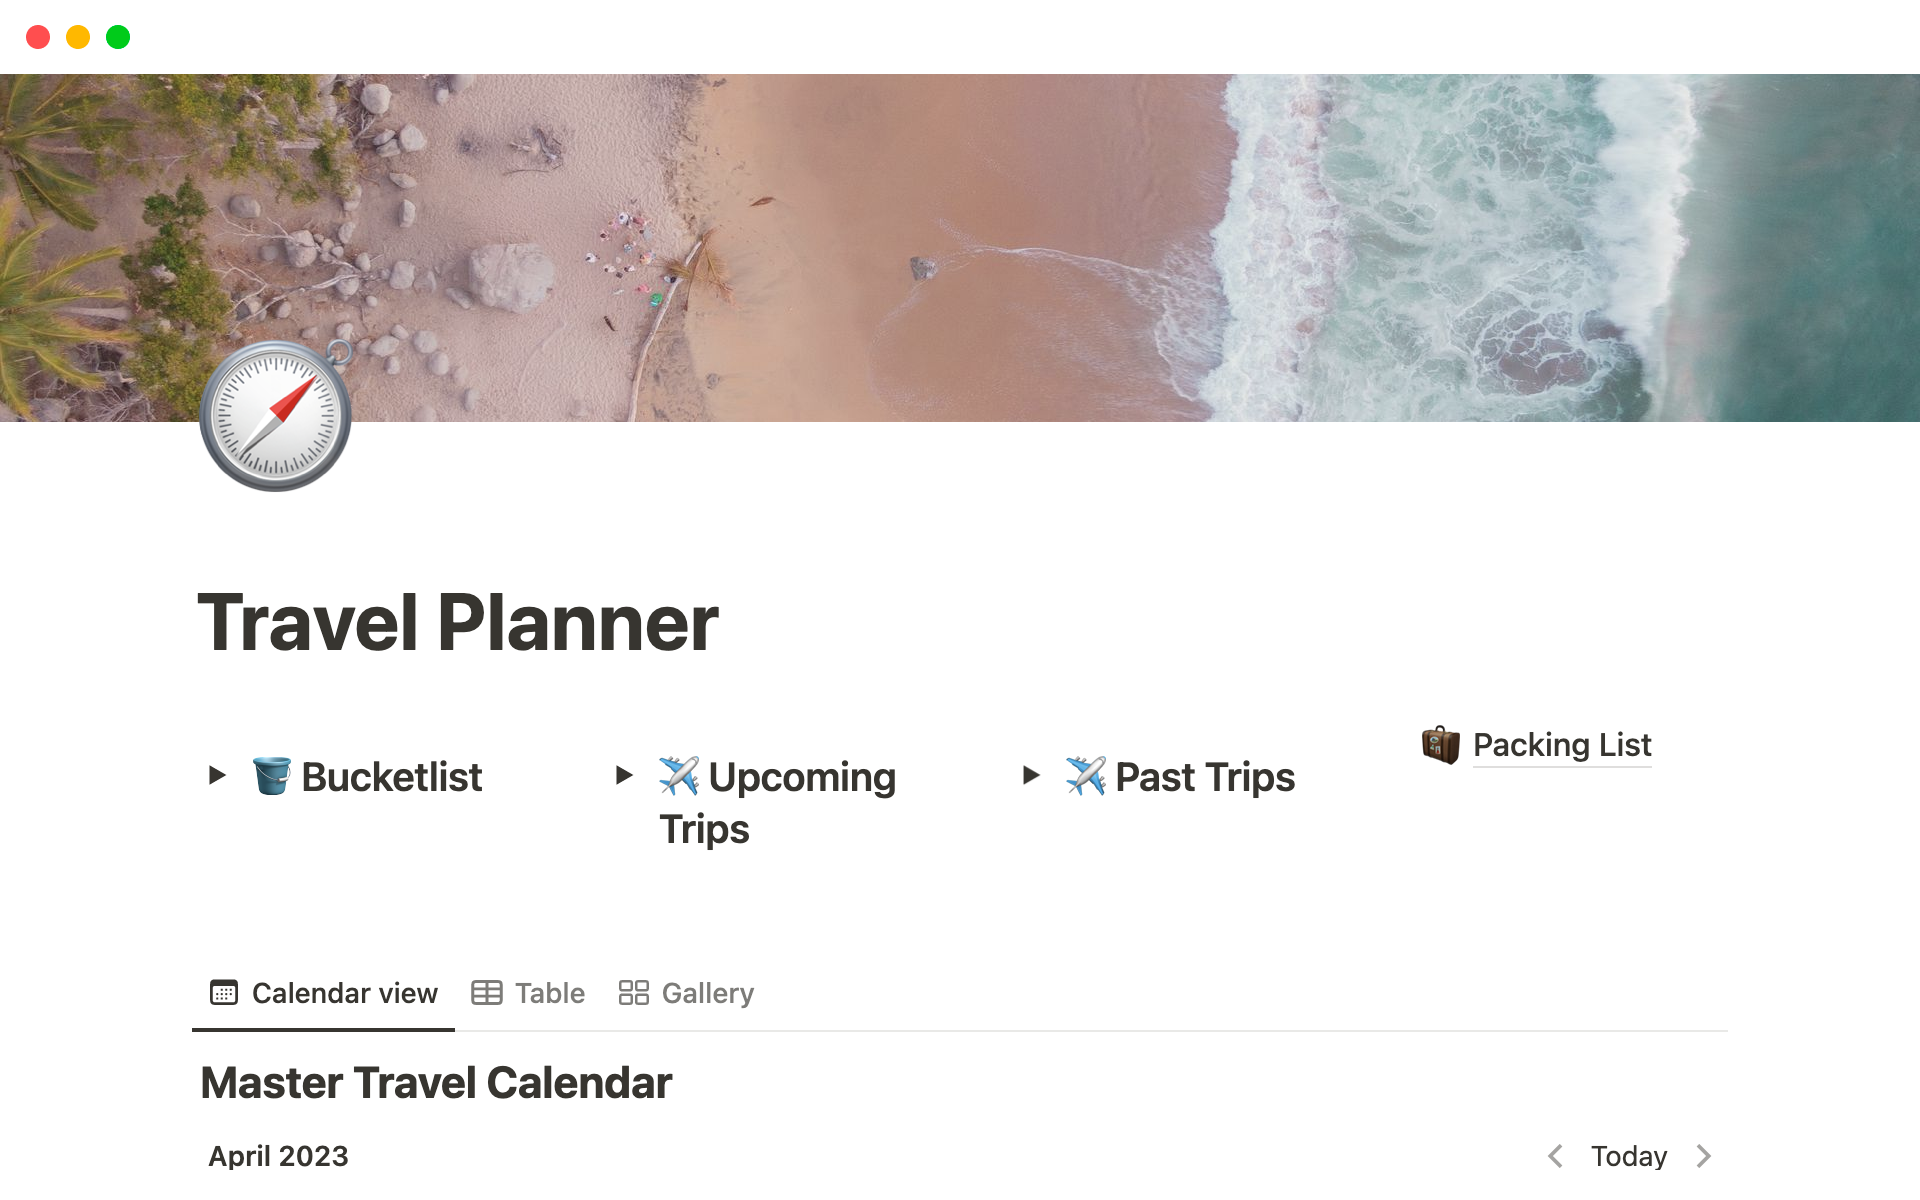Click the Calendar view icon
This screenshot has width=1920, height=1200.
click(224, 993)
